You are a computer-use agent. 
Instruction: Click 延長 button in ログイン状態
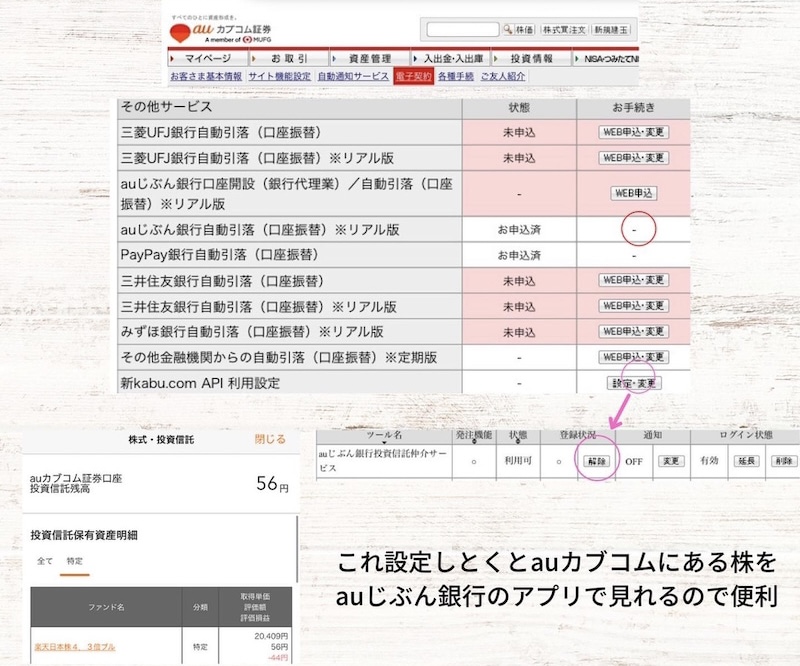tap(746, 461)
